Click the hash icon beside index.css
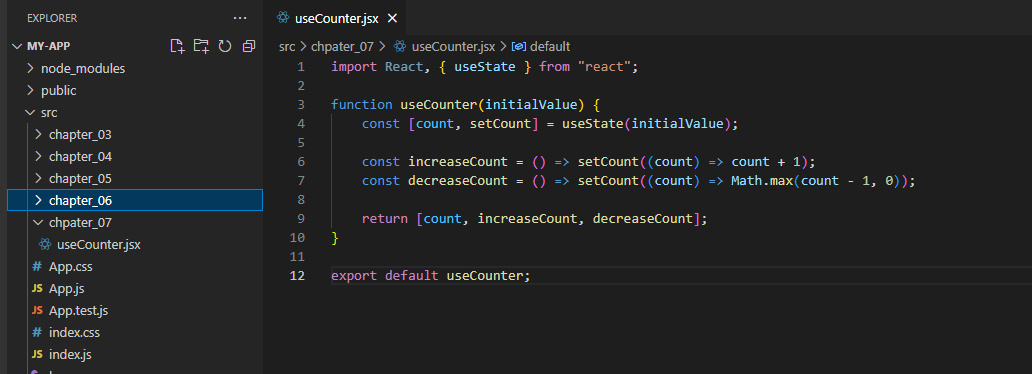This screenshot has width=1032, height=374. [37, 333]
